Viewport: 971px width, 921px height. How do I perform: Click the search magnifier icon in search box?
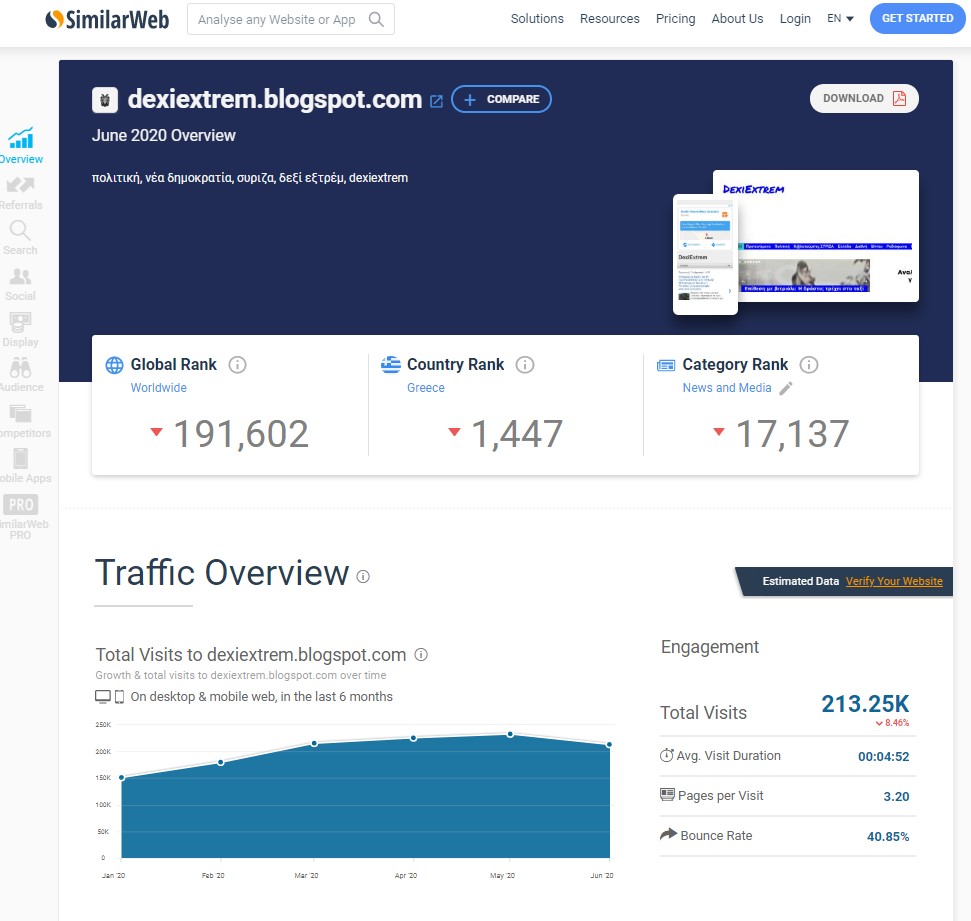point(376,19)
